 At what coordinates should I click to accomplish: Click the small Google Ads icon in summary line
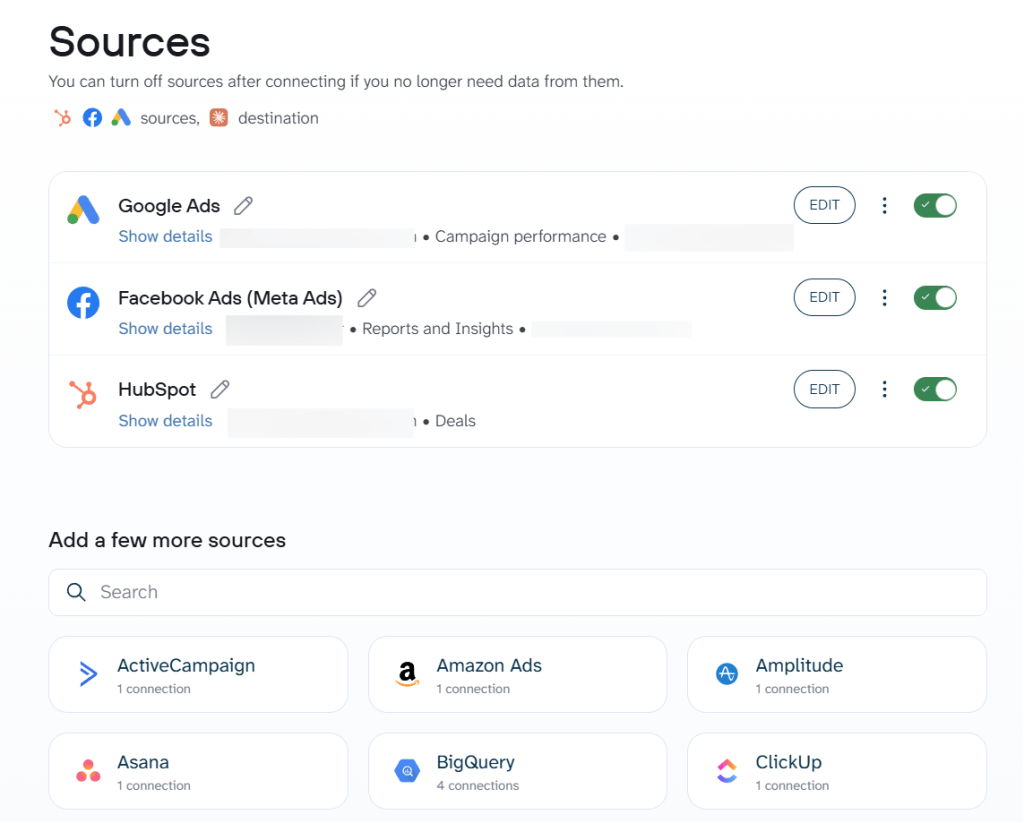[x=121, y=118]
